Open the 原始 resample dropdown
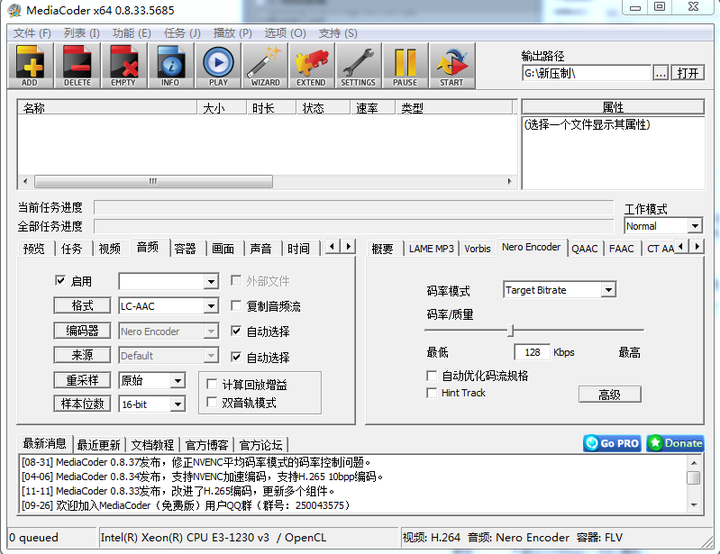Viewport: 720px width, 554px height. pyautogui.click(x=152, y=380)
